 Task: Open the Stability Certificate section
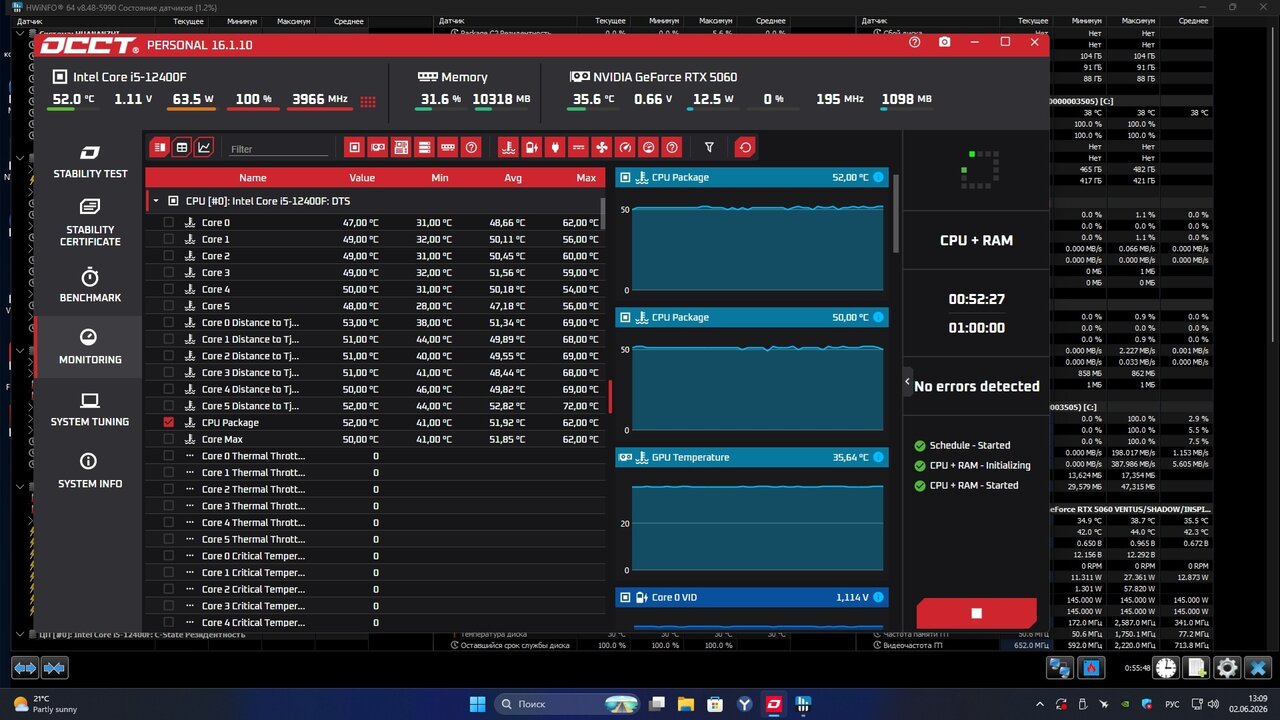[x=90, y=222]
